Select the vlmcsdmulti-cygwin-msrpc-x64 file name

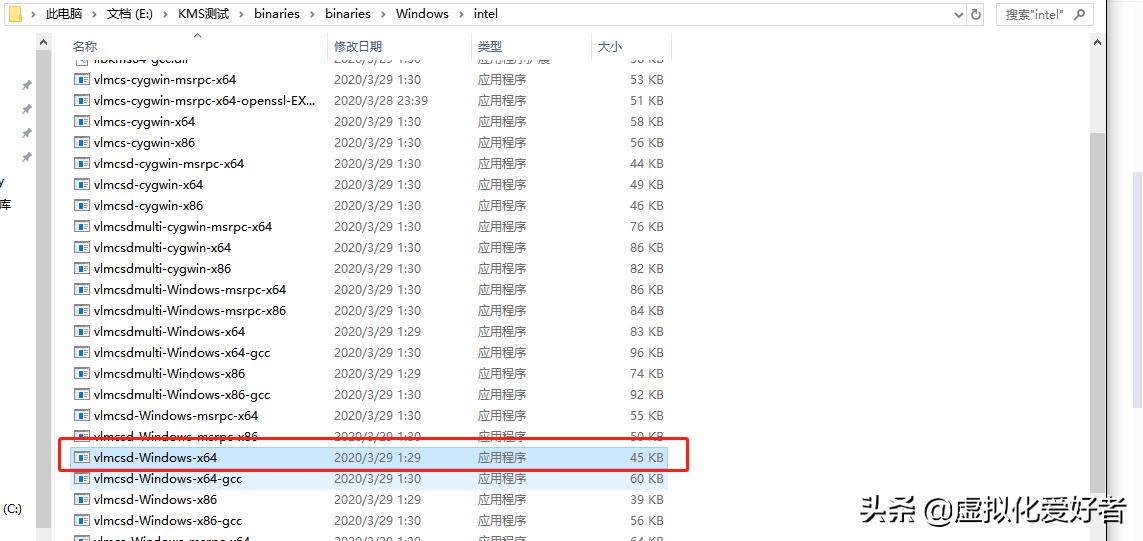[x=183, y=227]
